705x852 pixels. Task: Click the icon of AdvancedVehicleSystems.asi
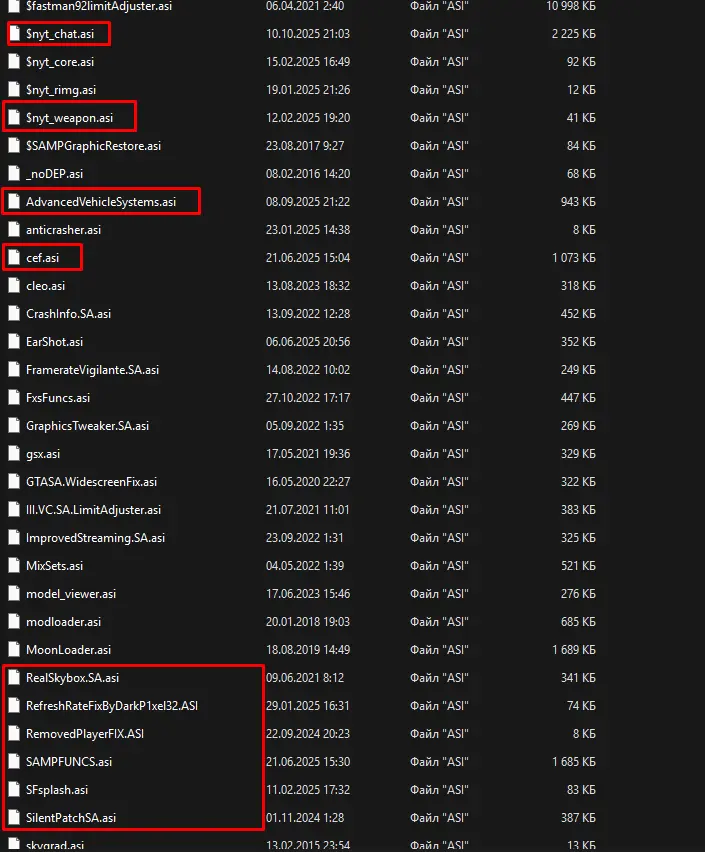(14, 202)
